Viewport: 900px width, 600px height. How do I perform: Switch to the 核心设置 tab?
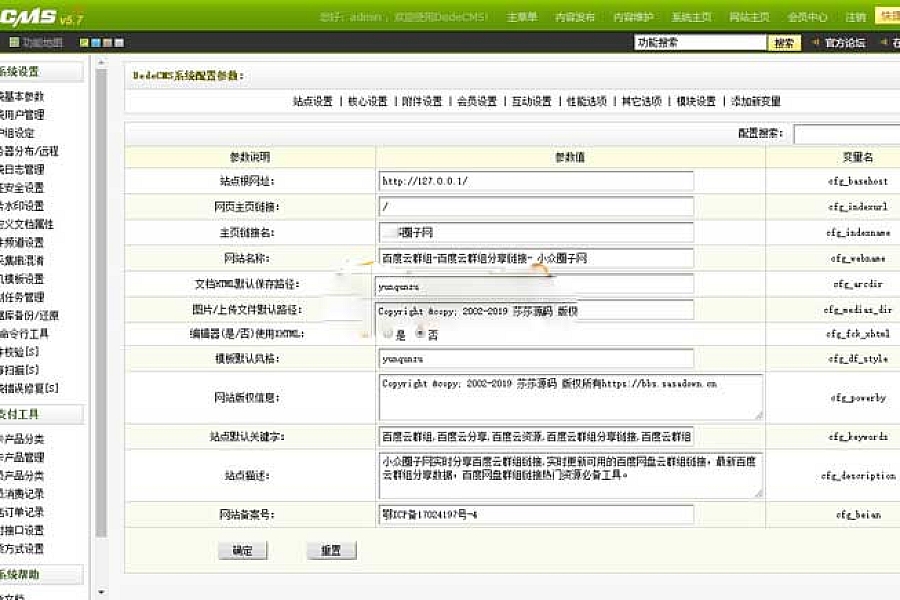[367, 101]
